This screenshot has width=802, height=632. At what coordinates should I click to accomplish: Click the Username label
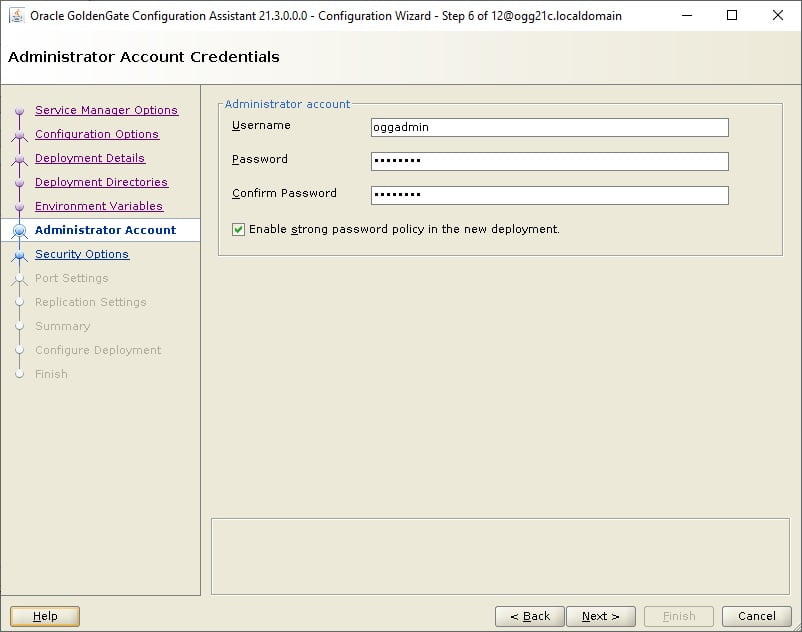(261, 125)
